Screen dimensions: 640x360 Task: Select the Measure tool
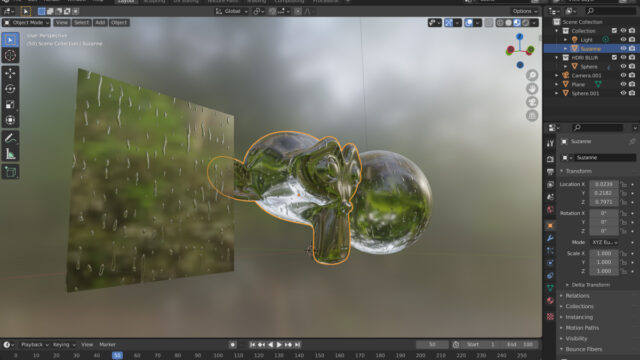10,154
